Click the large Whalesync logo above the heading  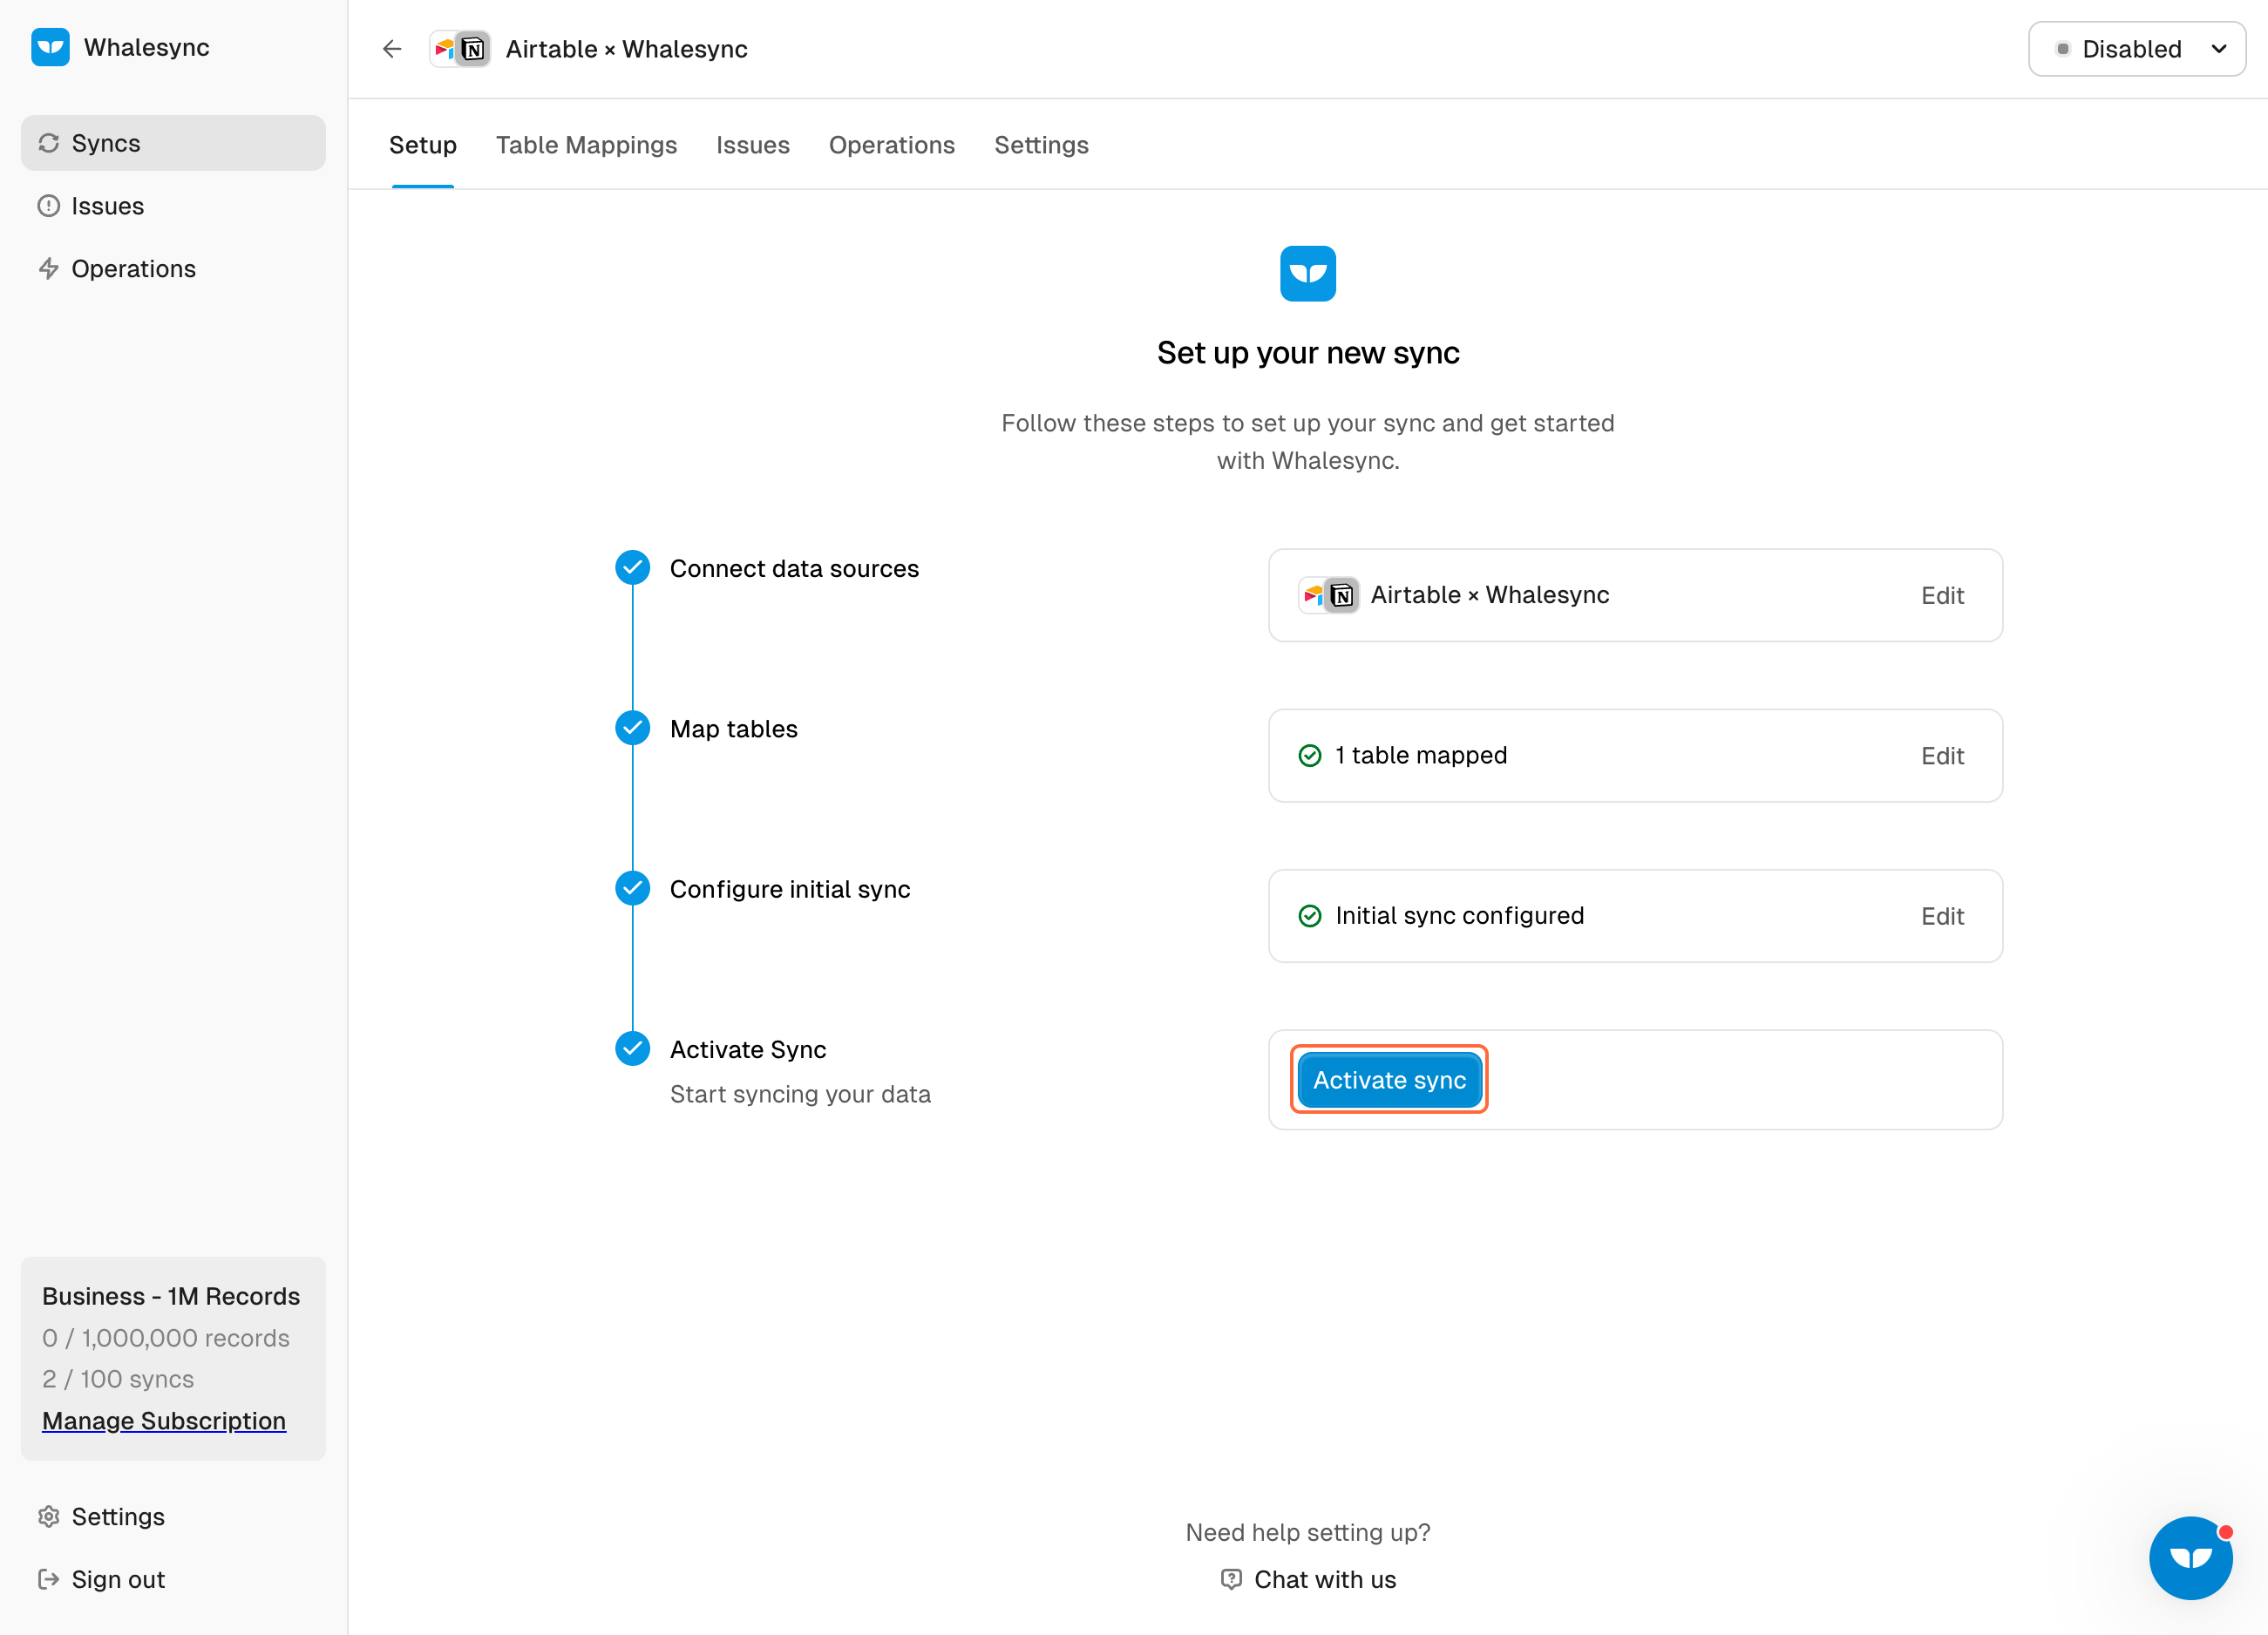pyautogui.click(x=1308, y=274)
